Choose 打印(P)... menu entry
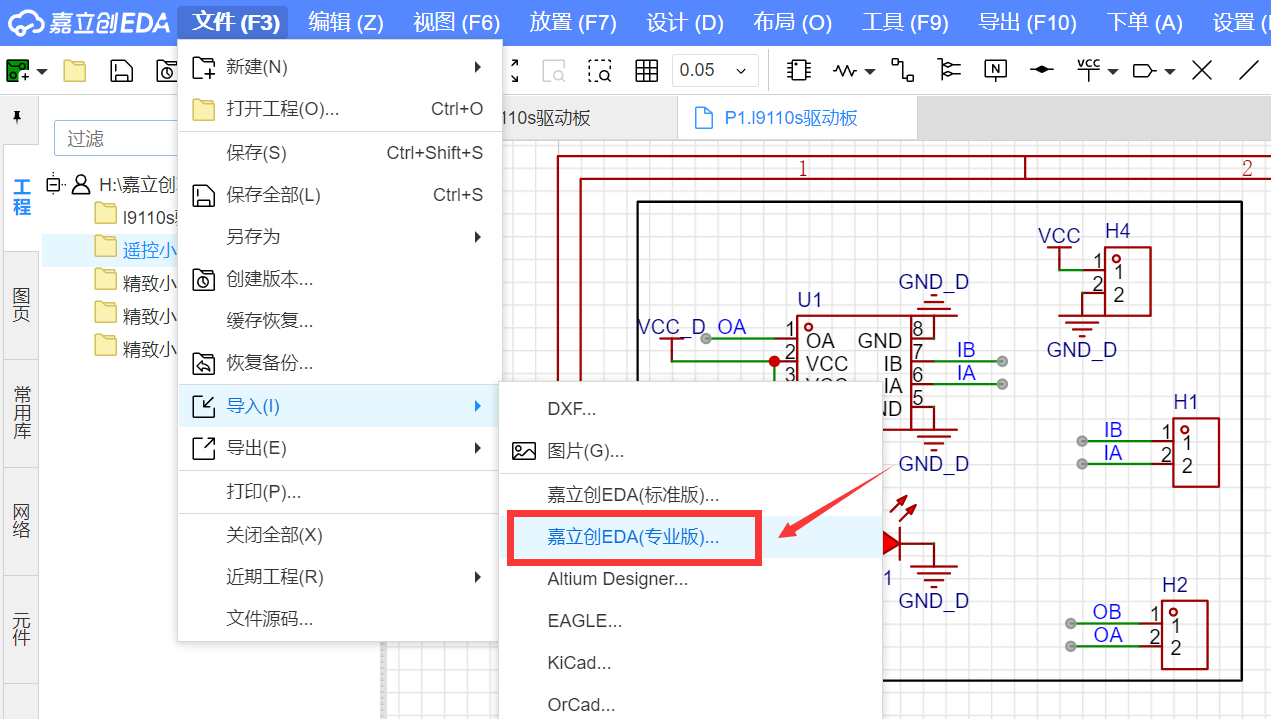Image resolution: width=1271 pixels, height=719 pixels. [x=339, y=492]
